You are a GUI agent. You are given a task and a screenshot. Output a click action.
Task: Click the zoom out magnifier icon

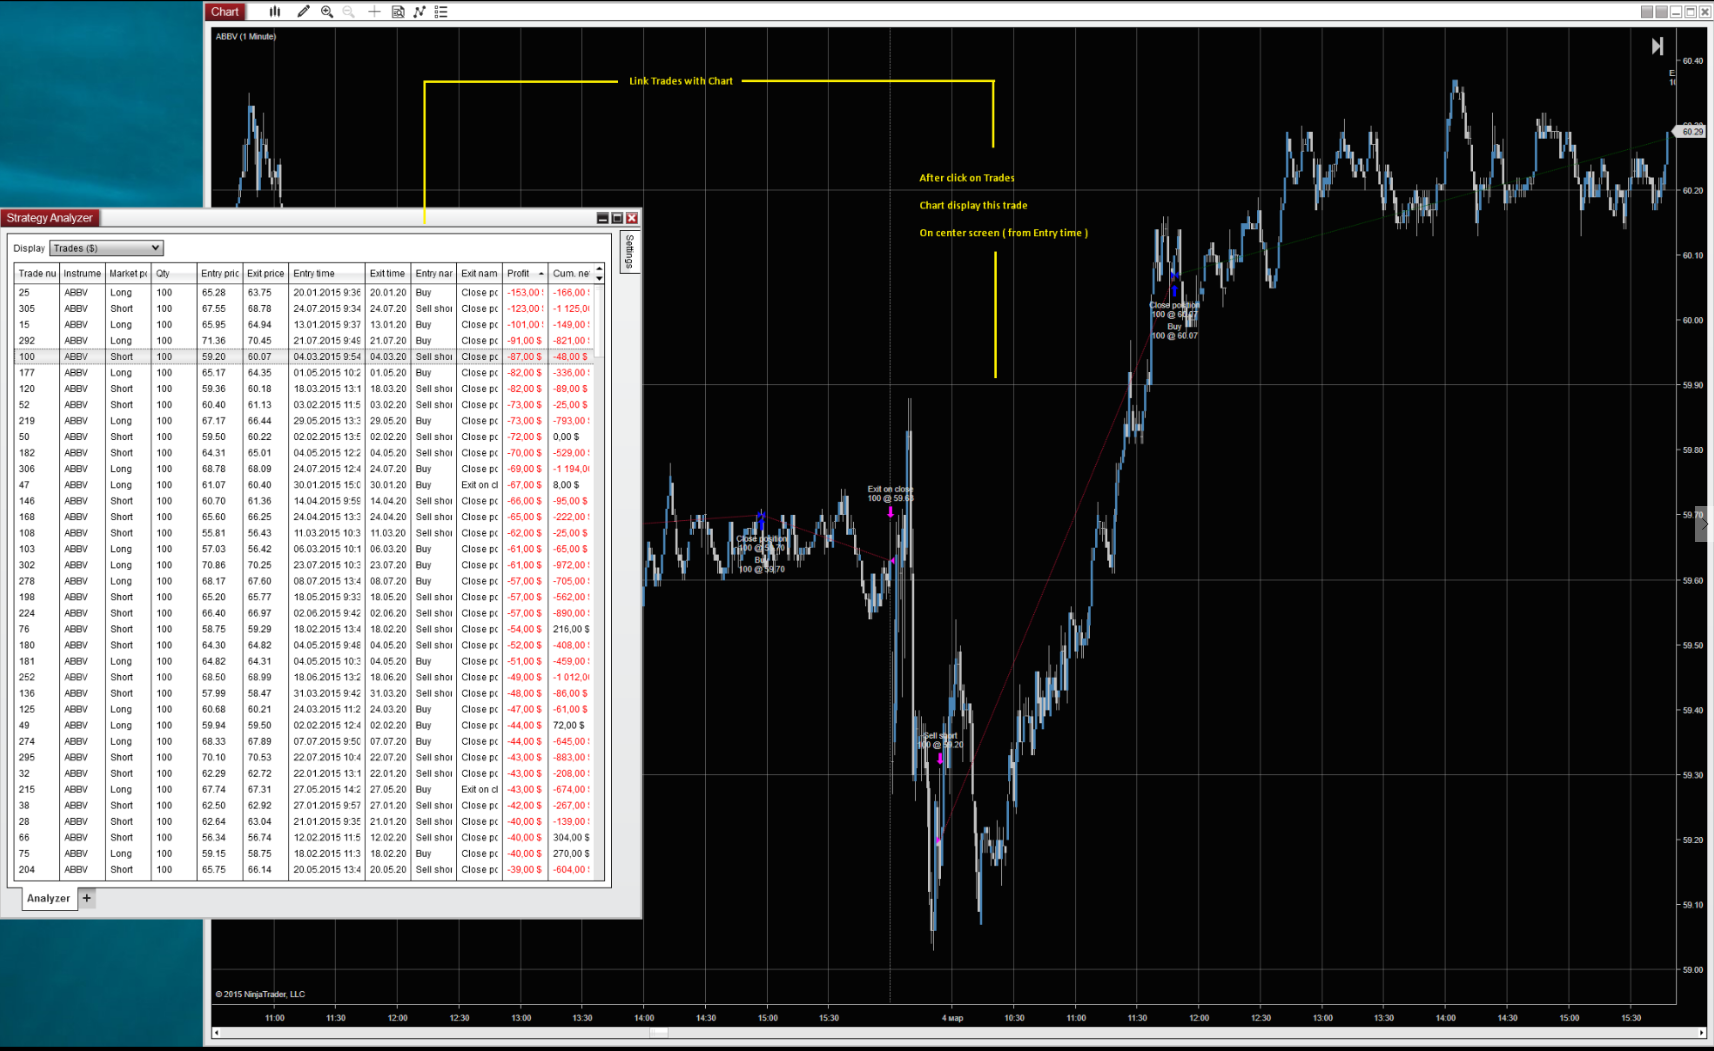click(x=349, y=12)
